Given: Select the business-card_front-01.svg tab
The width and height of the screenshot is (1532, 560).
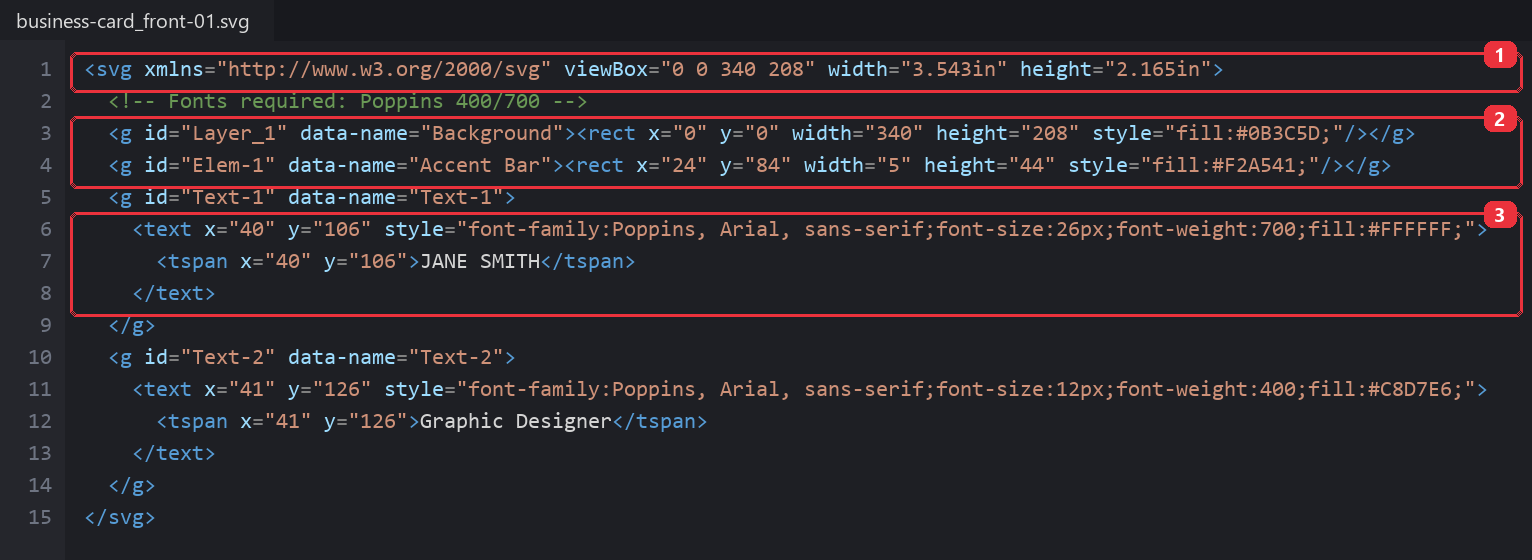Looking at the screenshot, I should tap(133, 20).
